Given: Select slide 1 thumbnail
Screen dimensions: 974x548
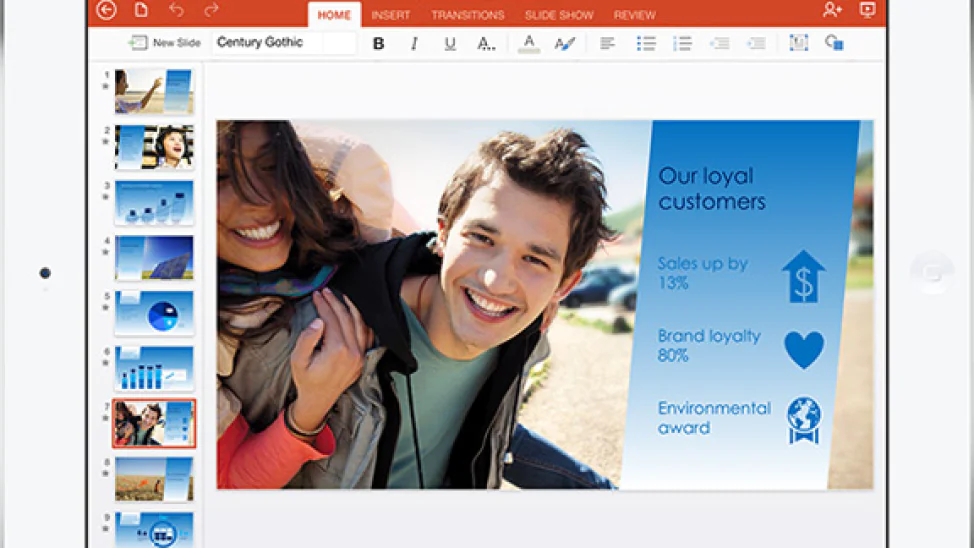Looking at the screenshot, I should (154, 91).
